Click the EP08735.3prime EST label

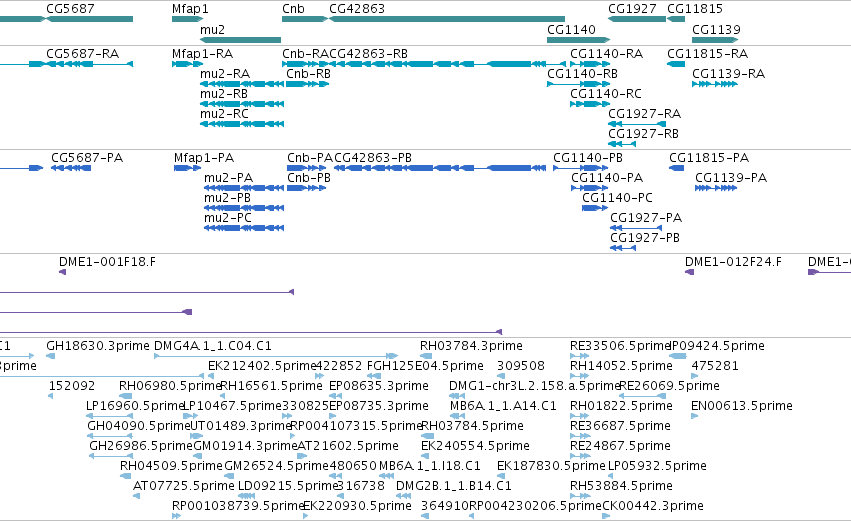(379, 406)
